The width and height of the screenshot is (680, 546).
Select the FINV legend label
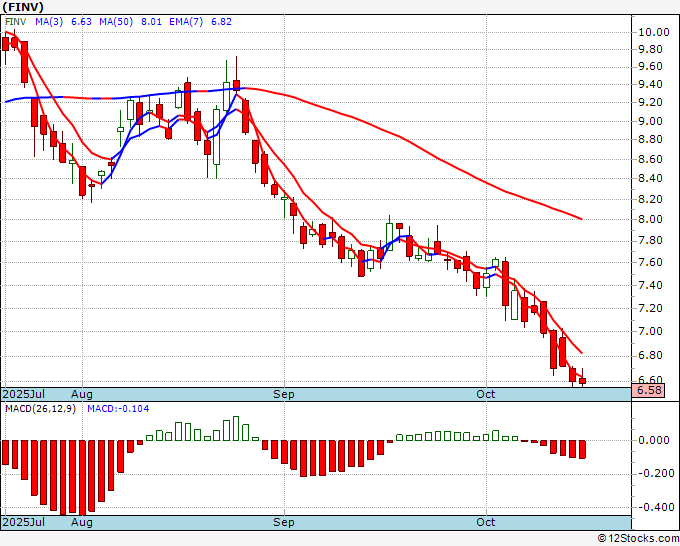point(16,22)
